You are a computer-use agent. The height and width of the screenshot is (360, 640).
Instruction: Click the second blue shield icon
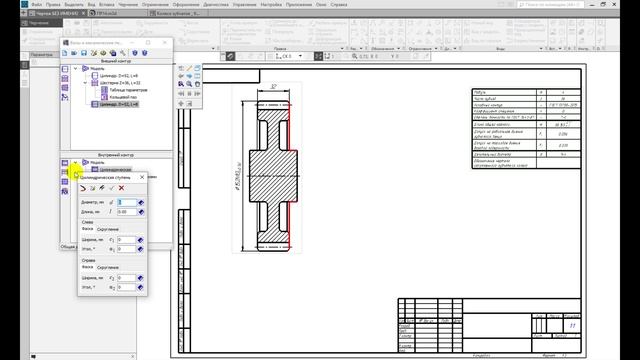(144, 53)
